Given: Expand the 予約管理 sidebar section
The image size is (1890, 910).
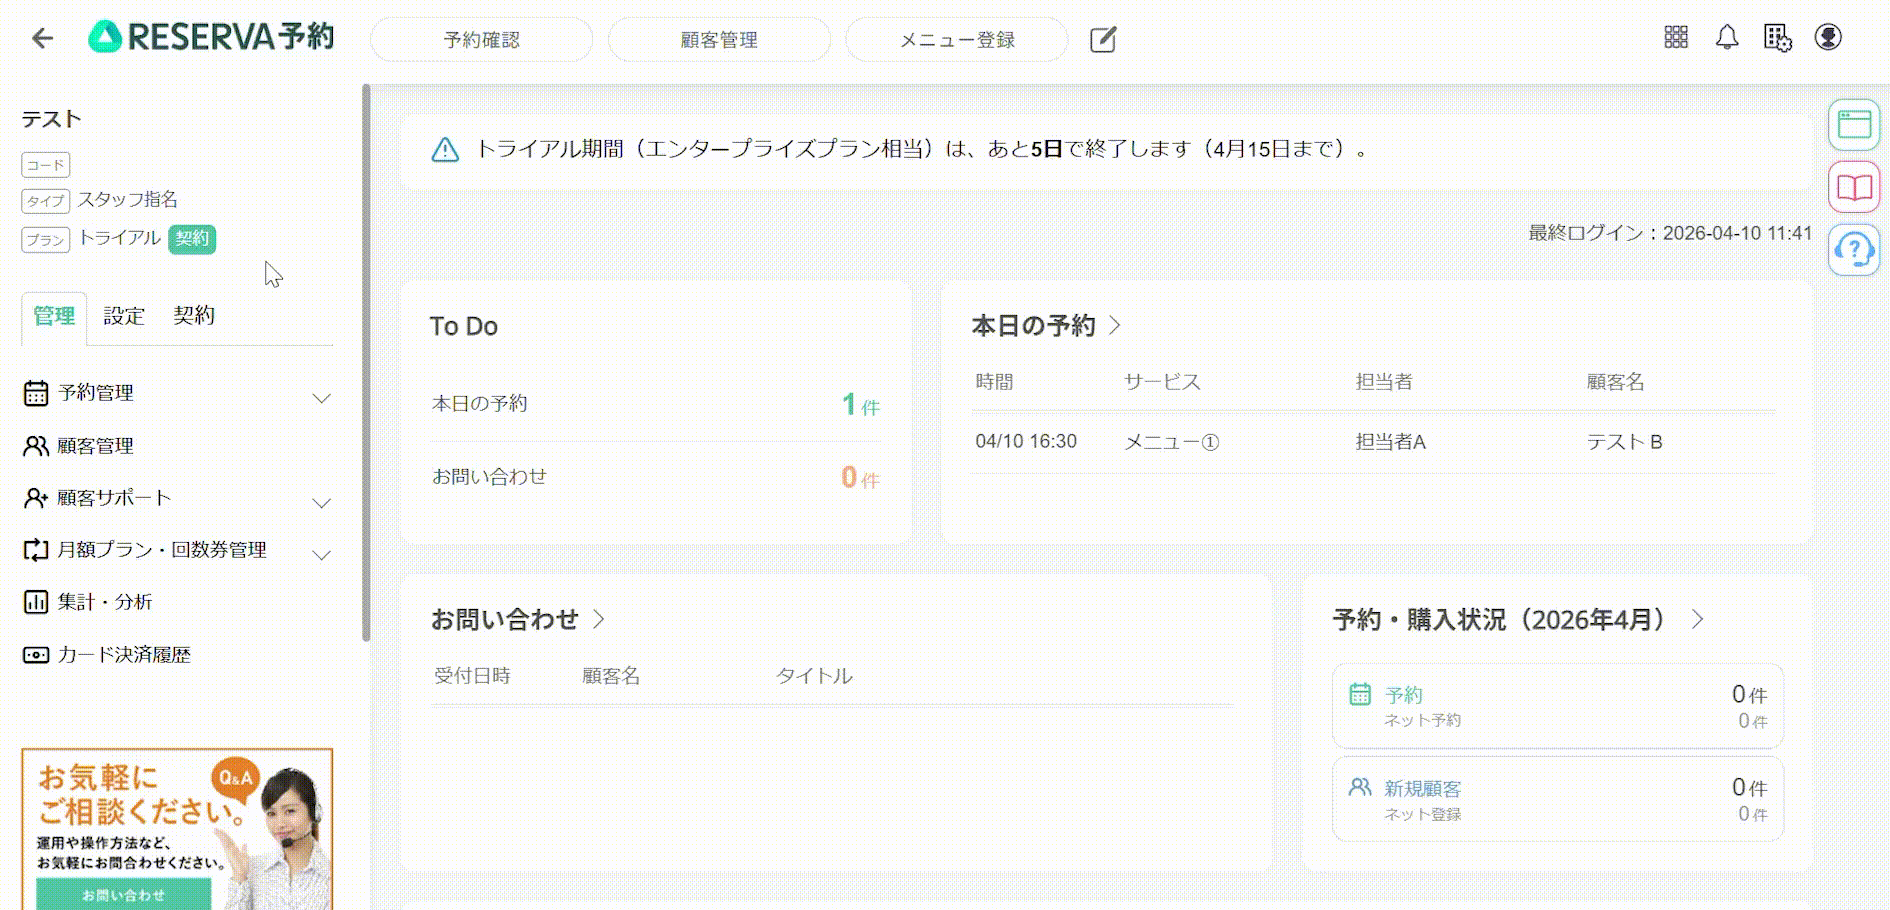Looking at the screenshot, I should [x=322, y=398].
